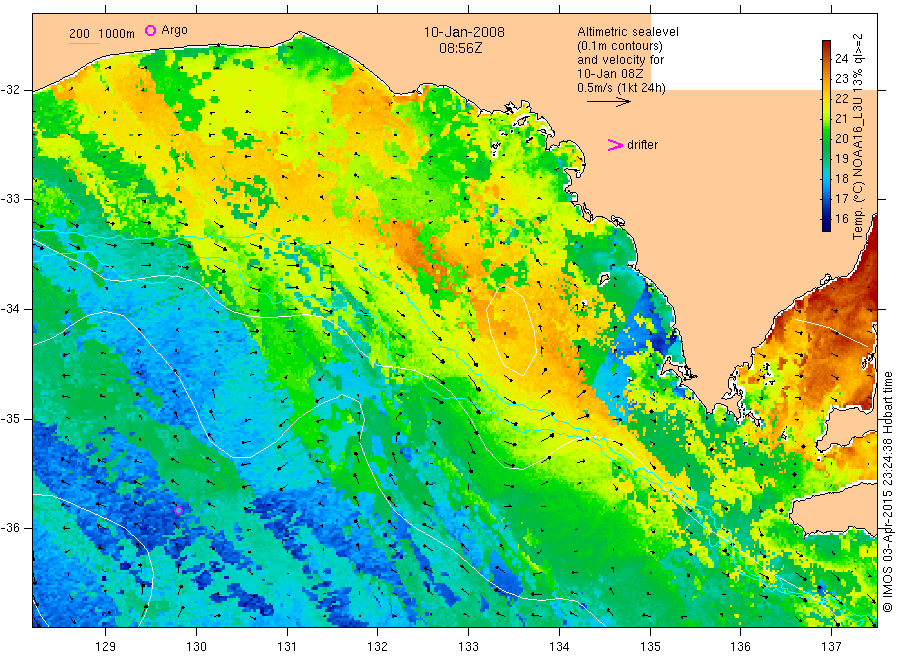Image resolution: width=900 pixels, height=660 pixels.
Task: Click the 'Altimetric sealevel' caption line
Action: click(628, 32)
